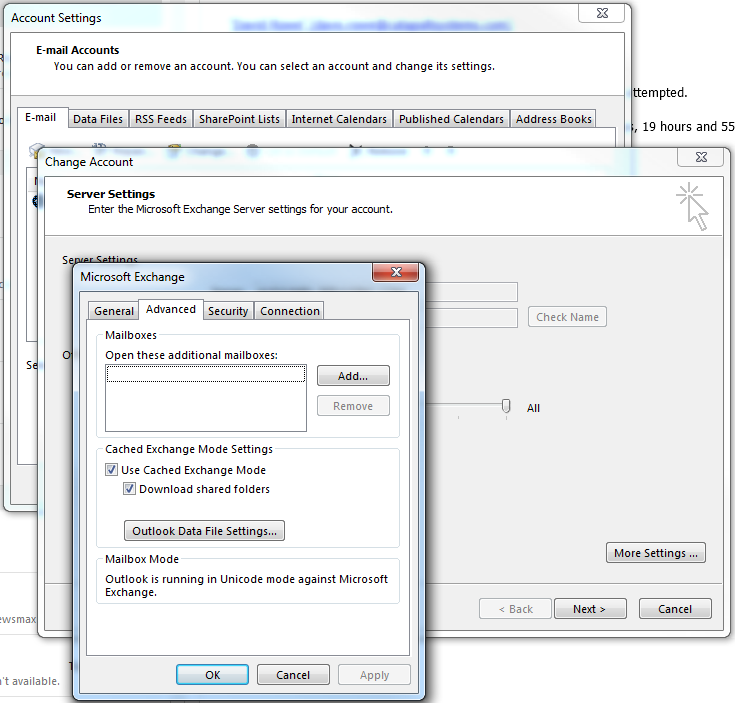Open E-mail tab in Account Settings
Viewport: 735px width, 703px height.
(41, 118)
